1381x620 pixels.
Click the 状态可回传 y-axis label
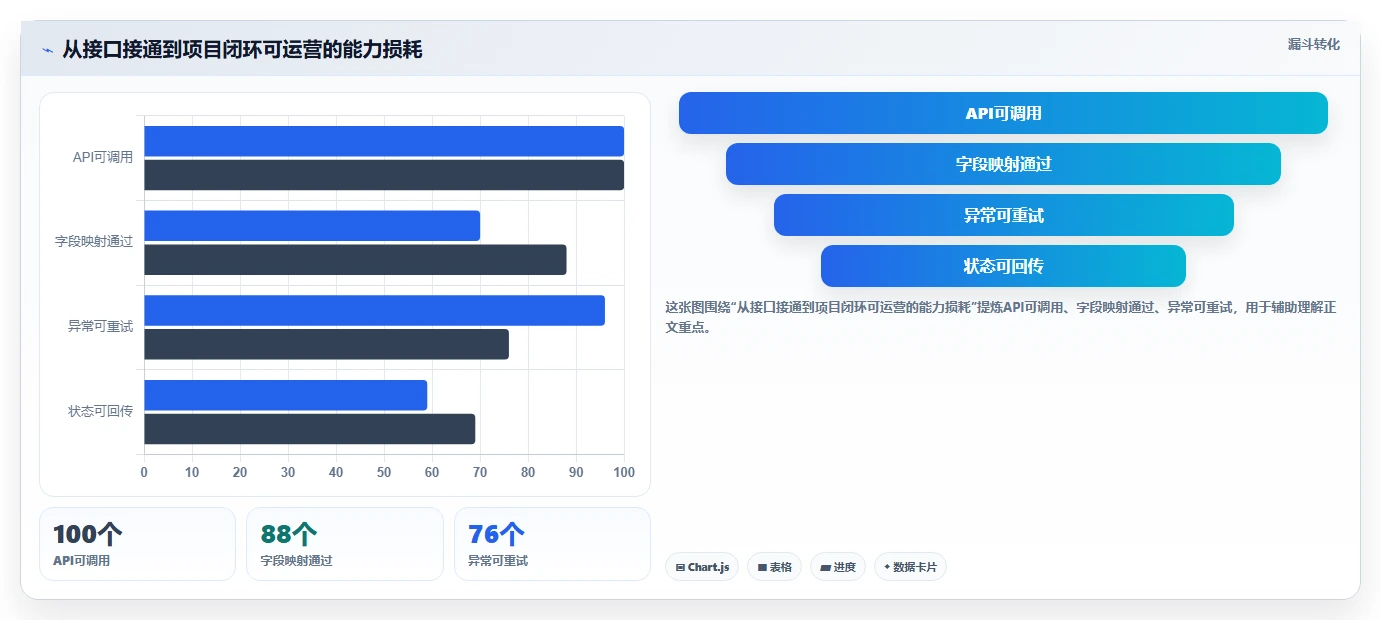click(100, 411)
